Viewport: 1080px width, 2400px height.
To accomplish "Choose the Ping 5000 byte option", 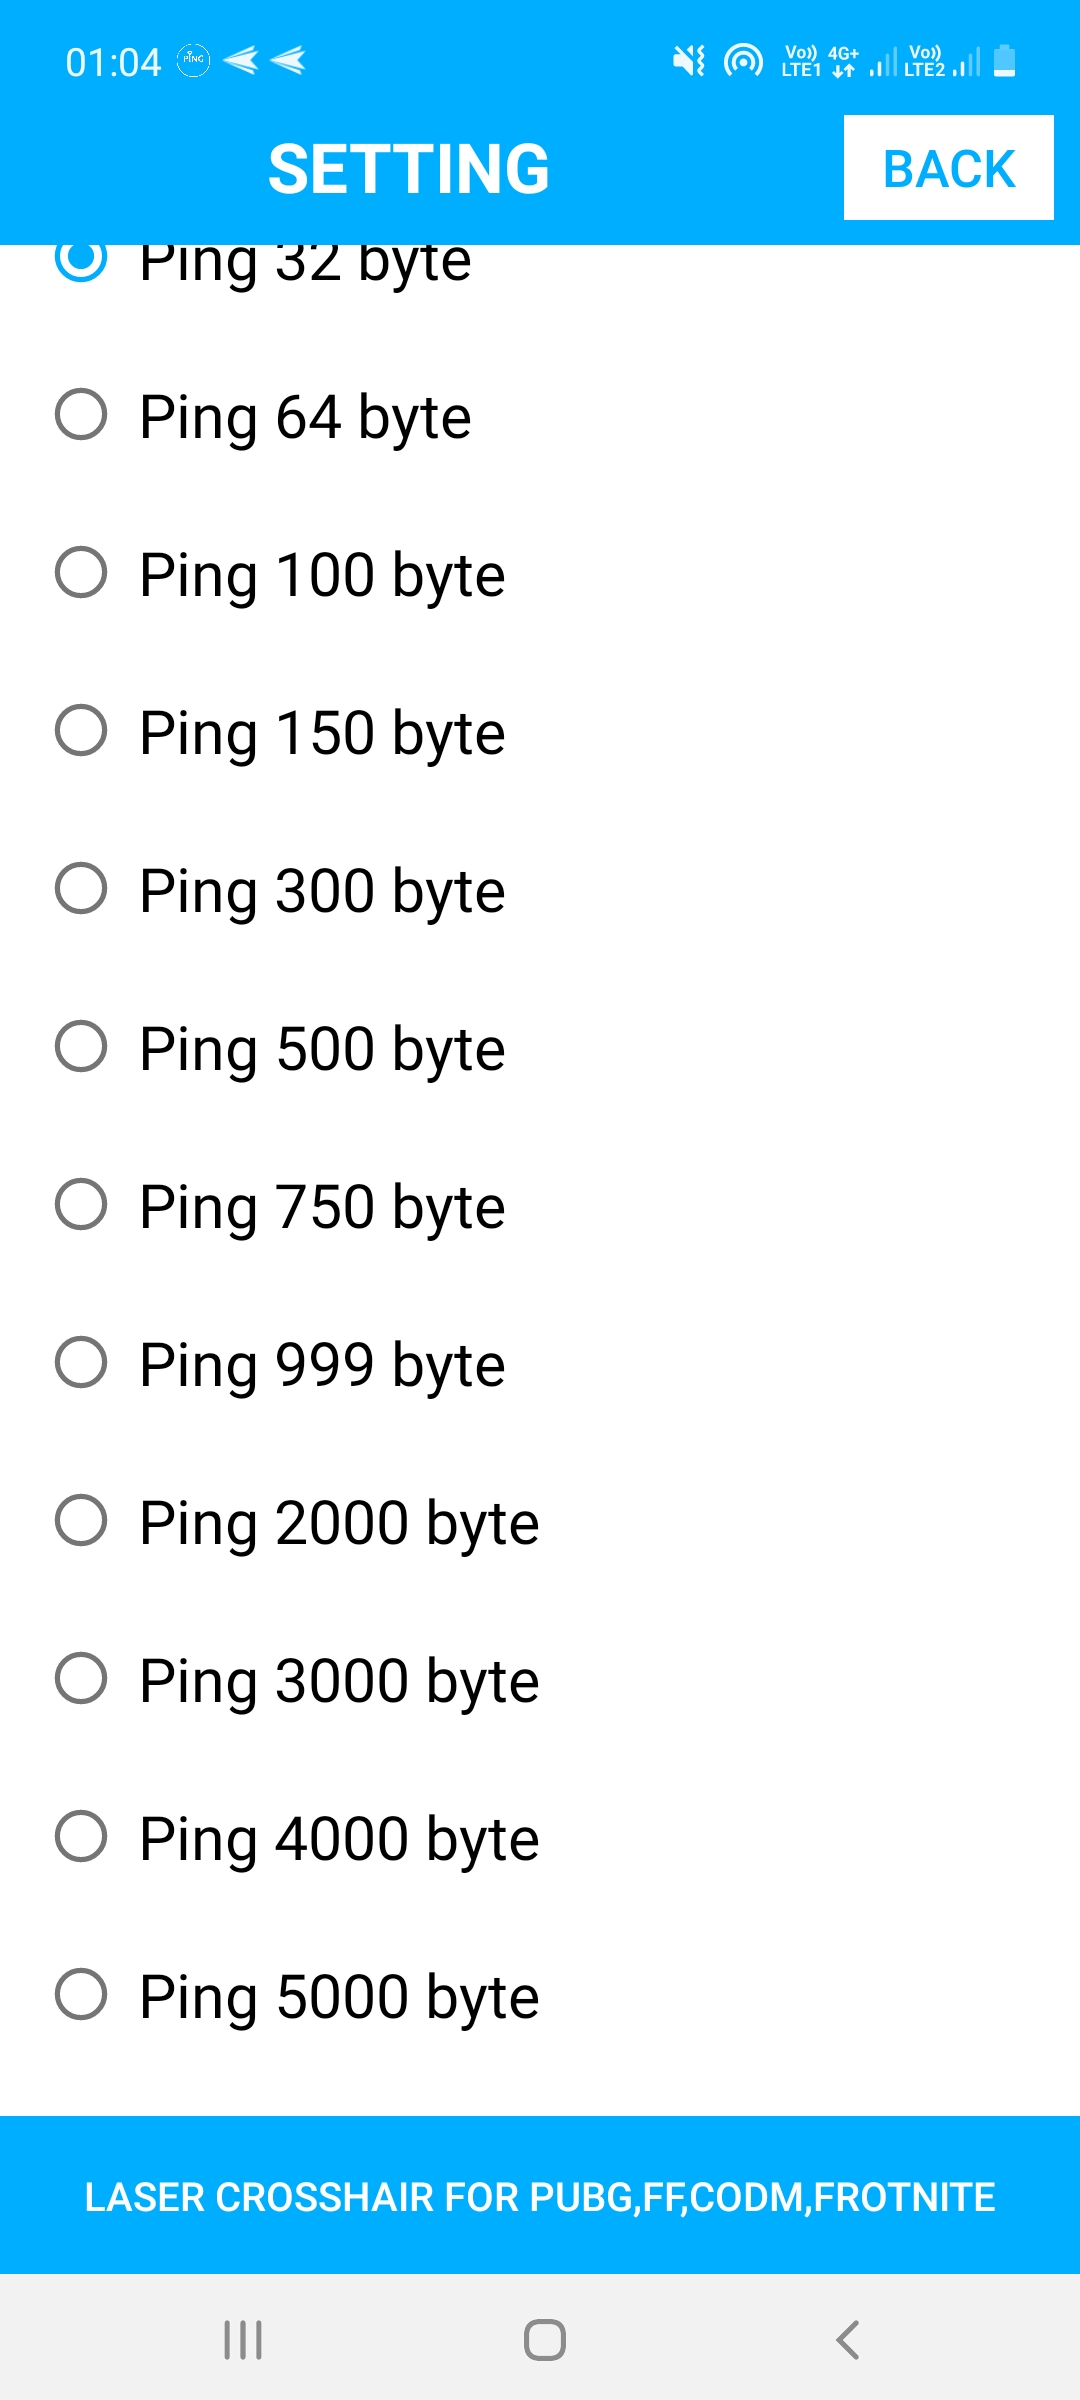I will coord(81,1995).
